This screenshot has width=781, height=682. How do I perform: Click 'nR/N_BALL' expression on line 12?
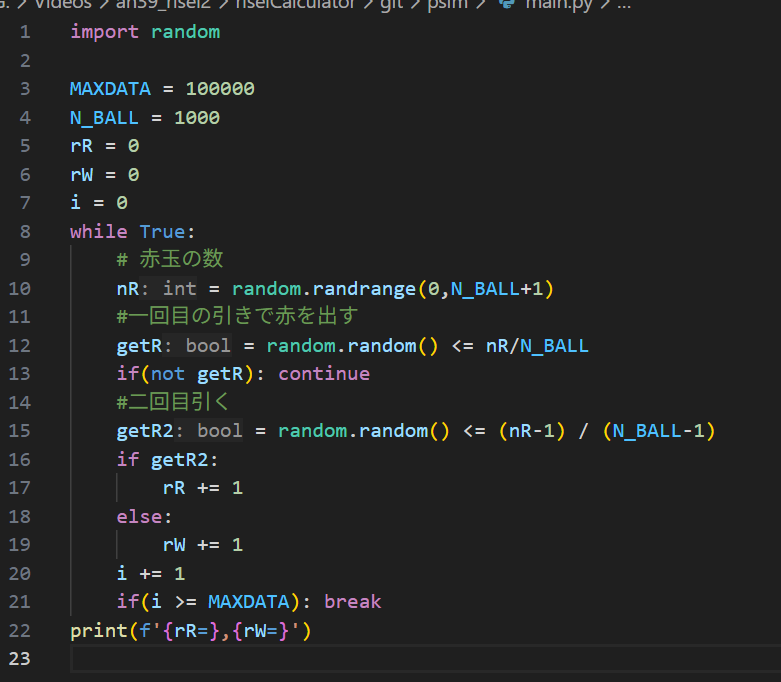[537, 346]
